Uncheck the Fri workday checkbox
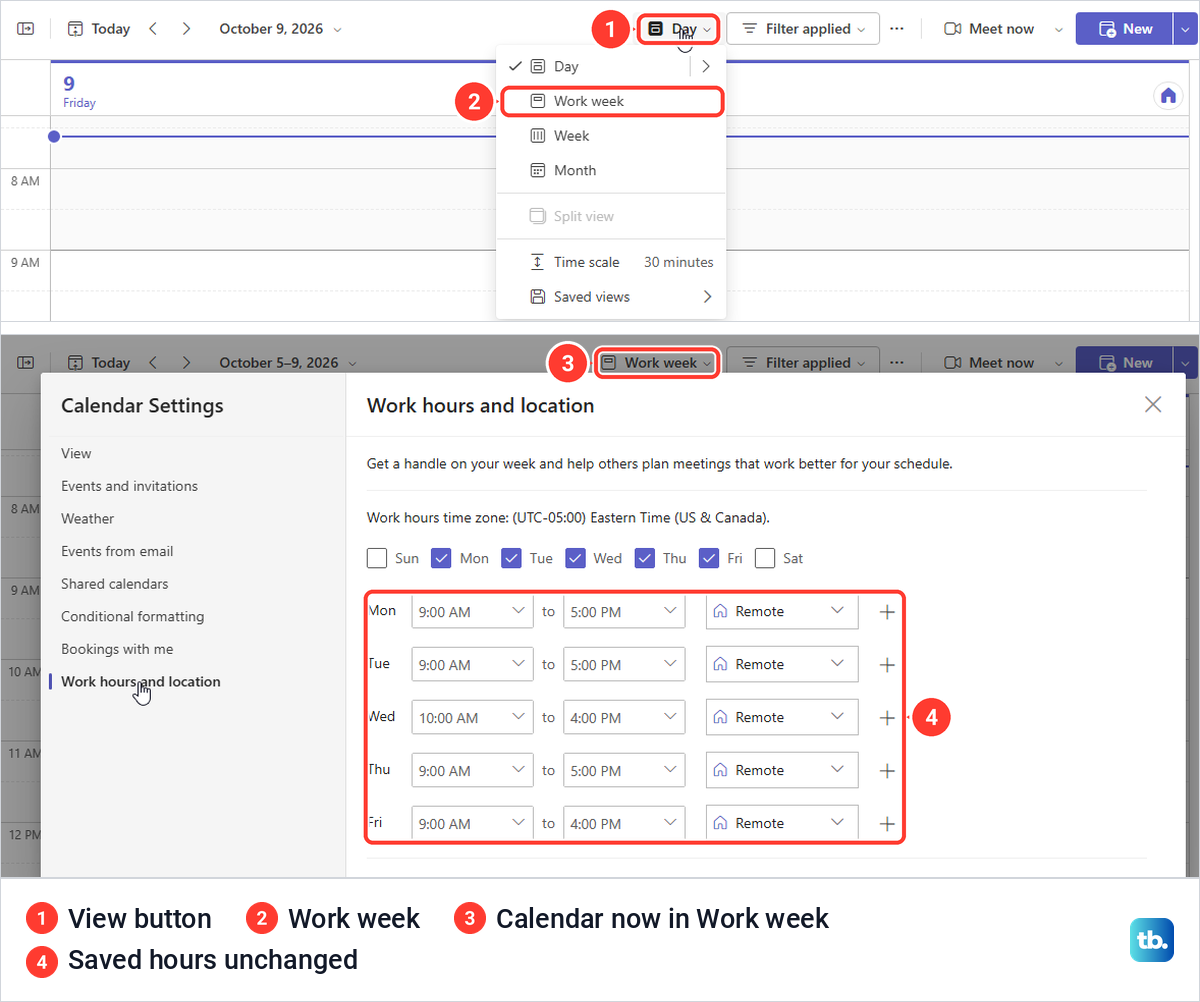 (x=709, y=558)
